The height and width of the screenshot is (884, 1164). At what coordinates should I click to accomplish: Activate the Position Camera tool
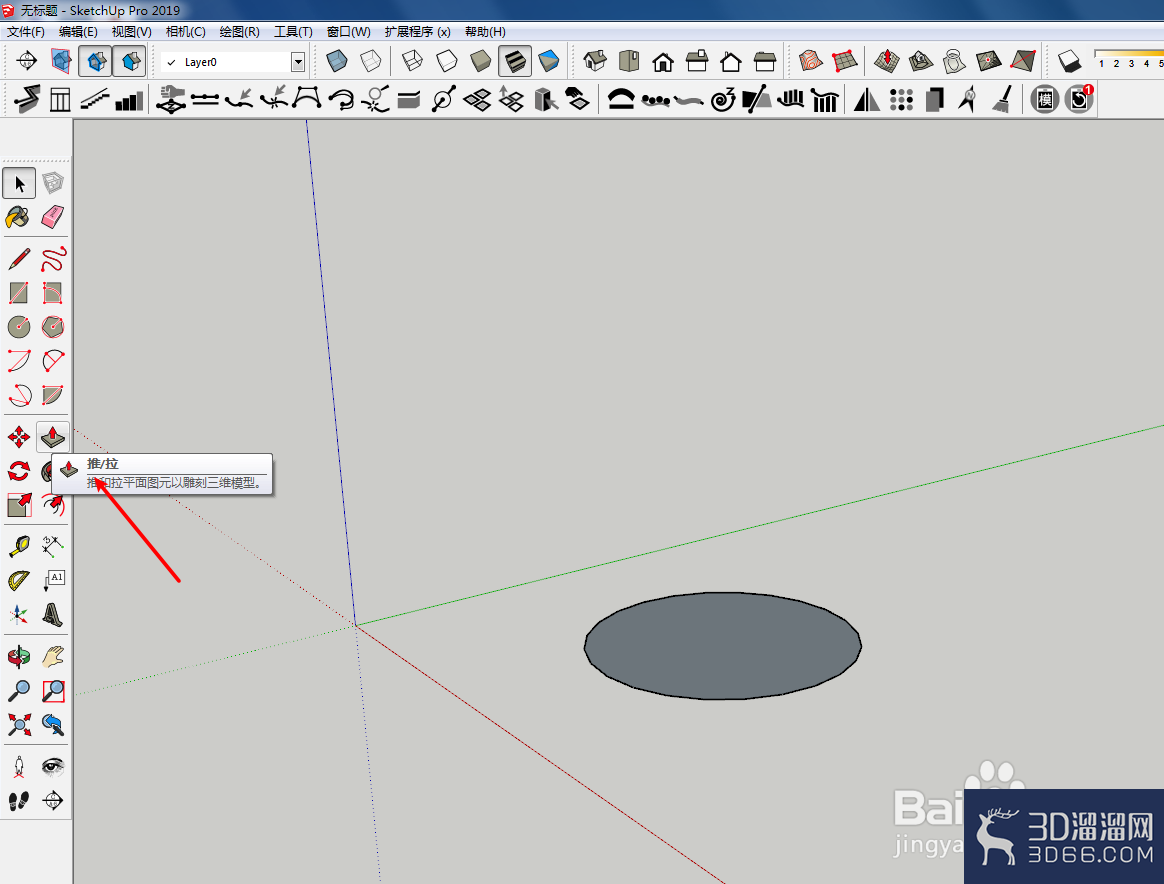click(19, 767)
